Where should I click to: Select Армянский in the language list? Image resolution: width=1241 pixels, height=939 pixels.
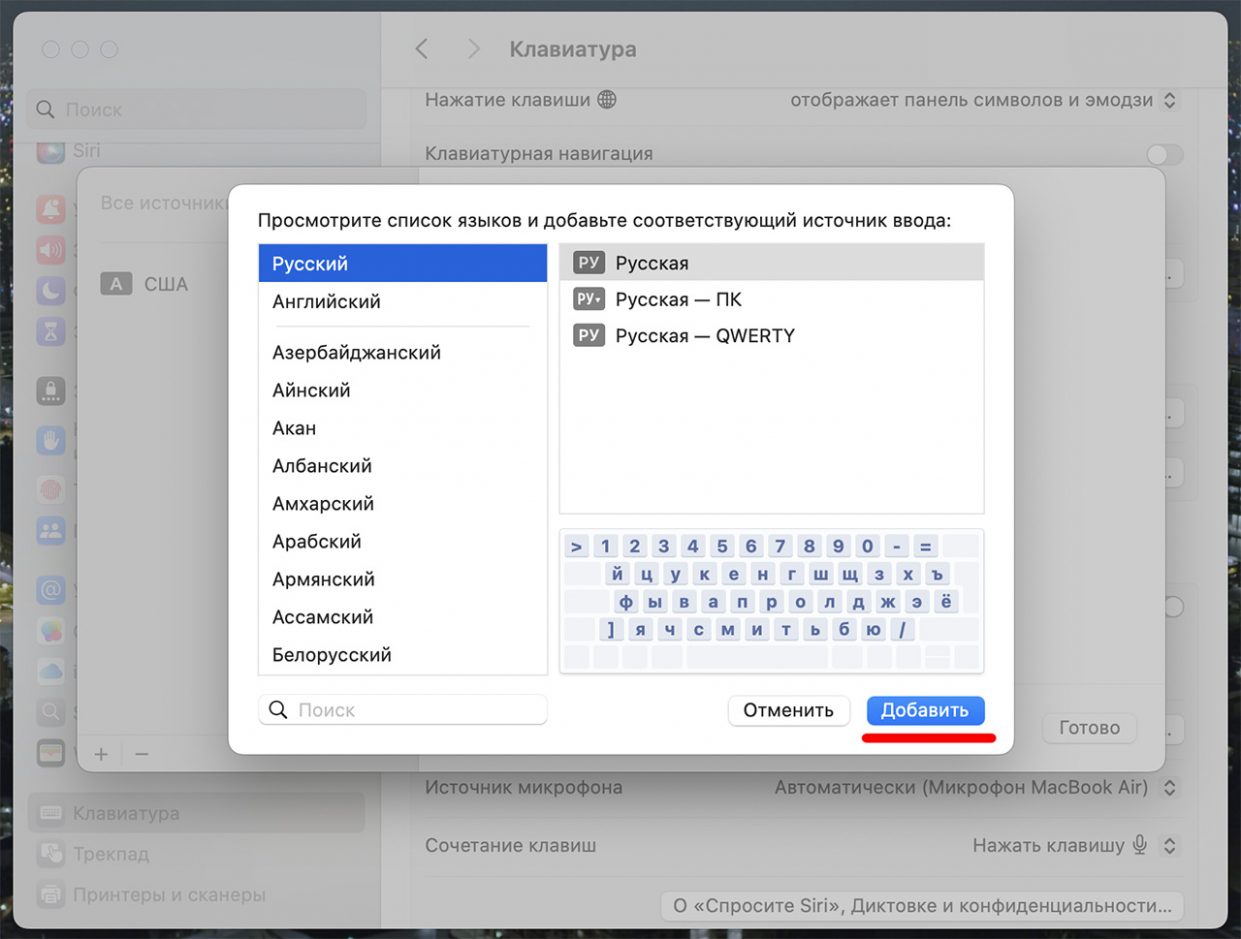point(323,579)
